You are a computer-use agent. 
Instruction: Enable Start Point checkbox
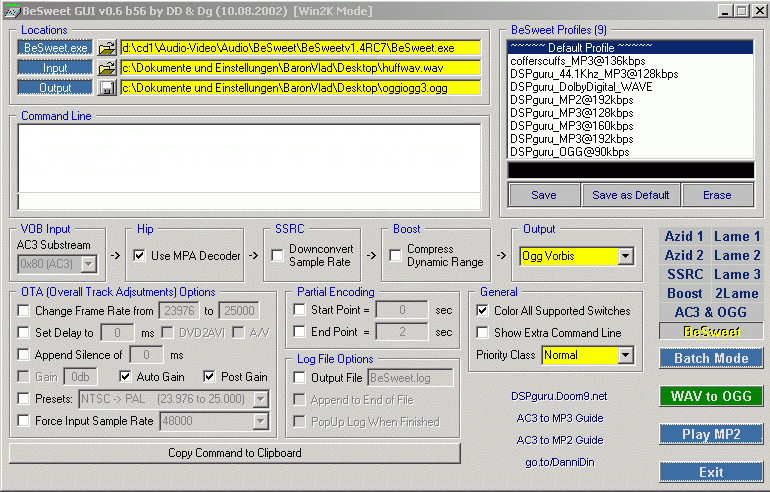299,309
